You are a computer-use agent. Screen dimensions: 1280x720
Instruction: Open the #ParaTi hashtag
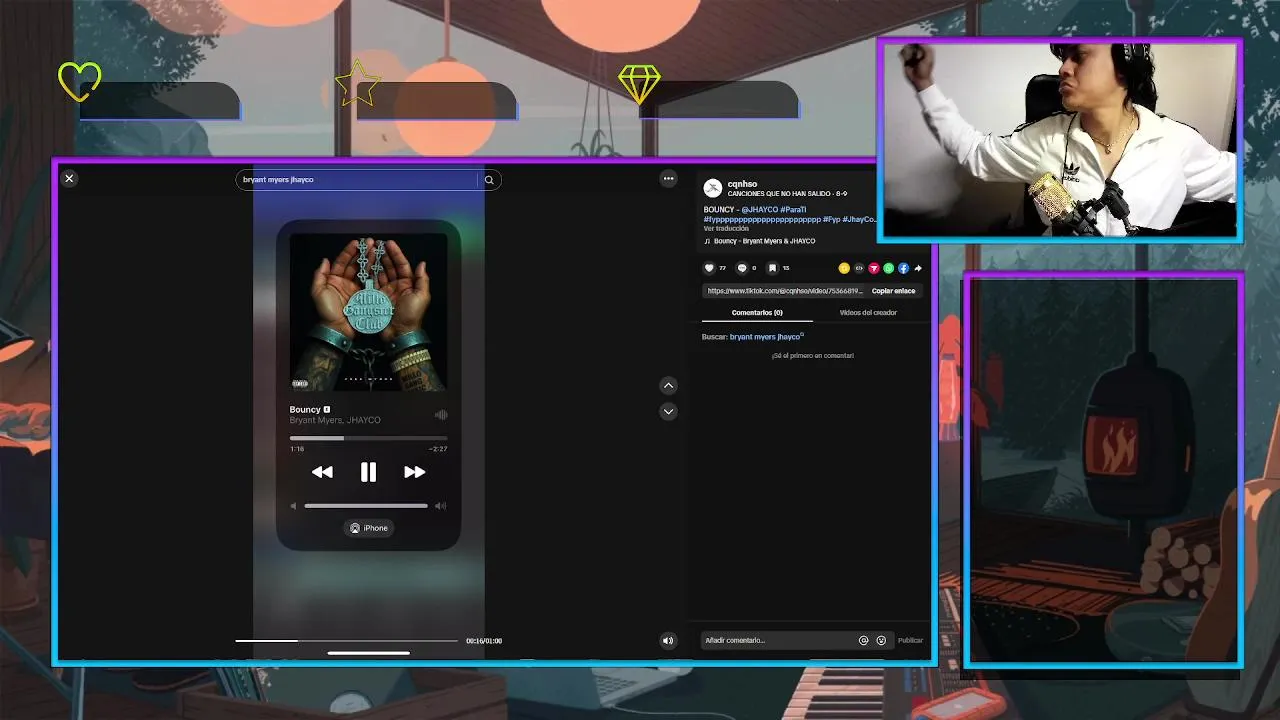click(793, 210)
